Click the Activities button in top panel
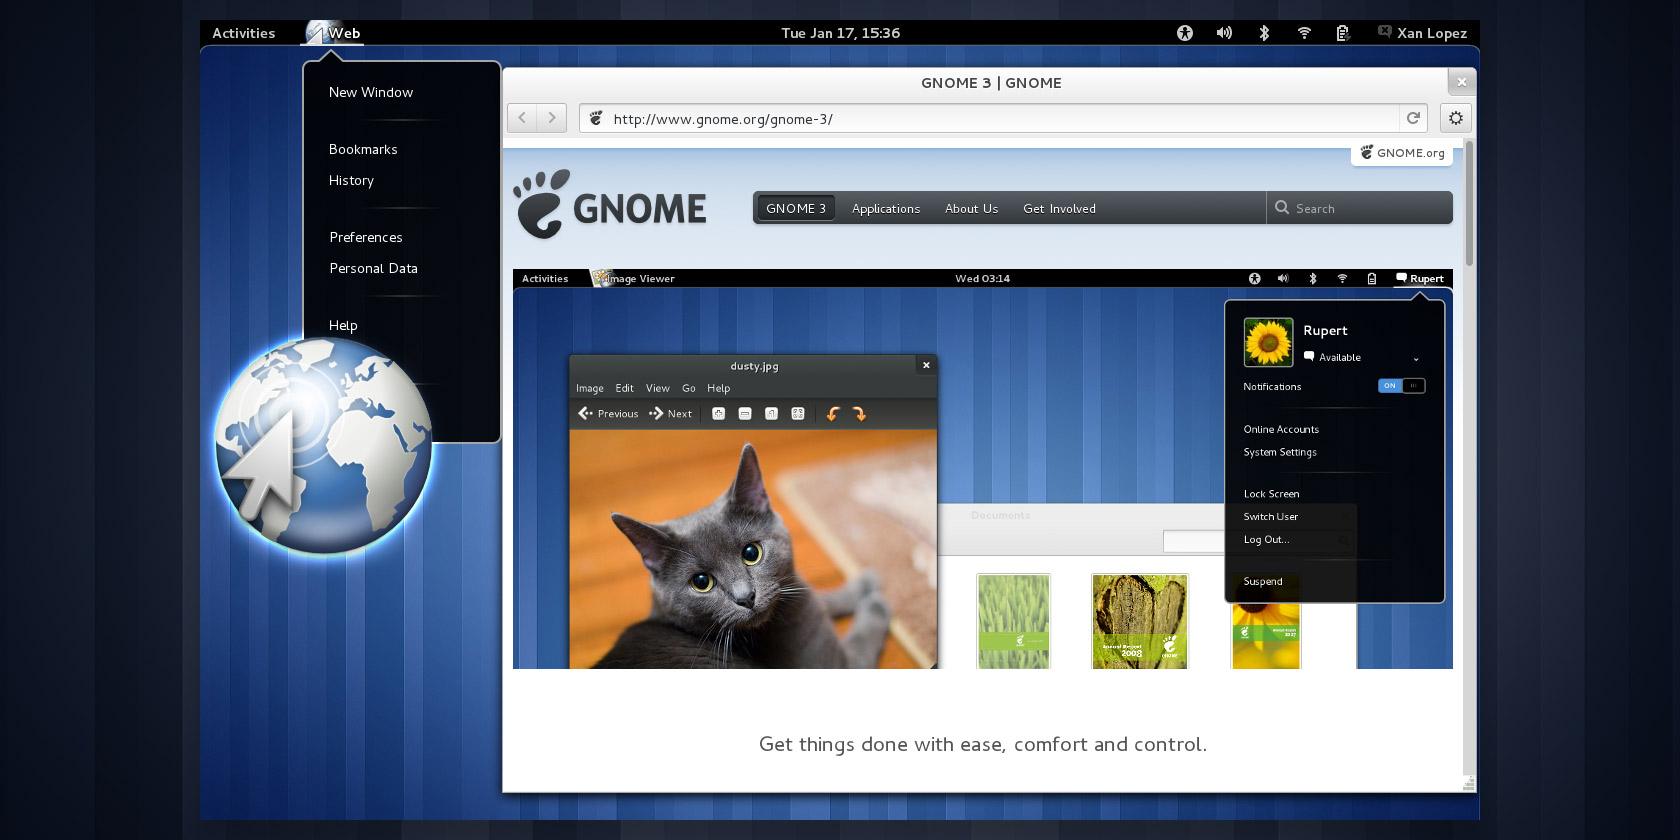The image size is (1680, 840). click(x=243, y=33)
